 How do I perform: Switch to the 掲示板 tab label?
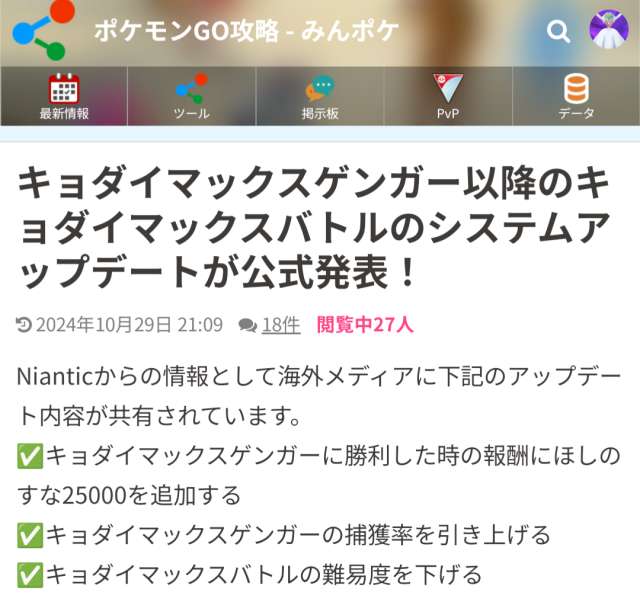[x=320, y=113]
